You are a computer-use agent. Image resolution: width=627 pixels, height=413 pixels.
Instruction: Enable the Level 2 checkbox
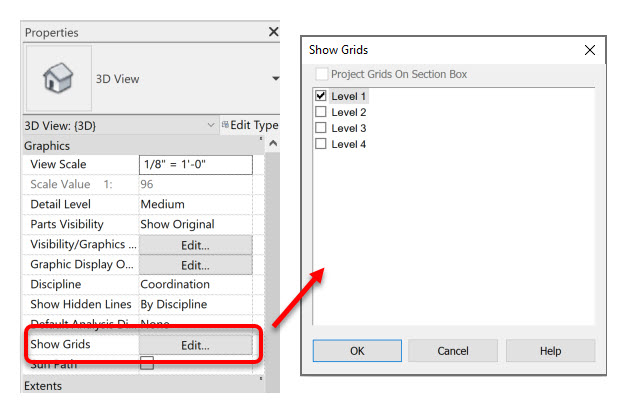pos(321,112)
